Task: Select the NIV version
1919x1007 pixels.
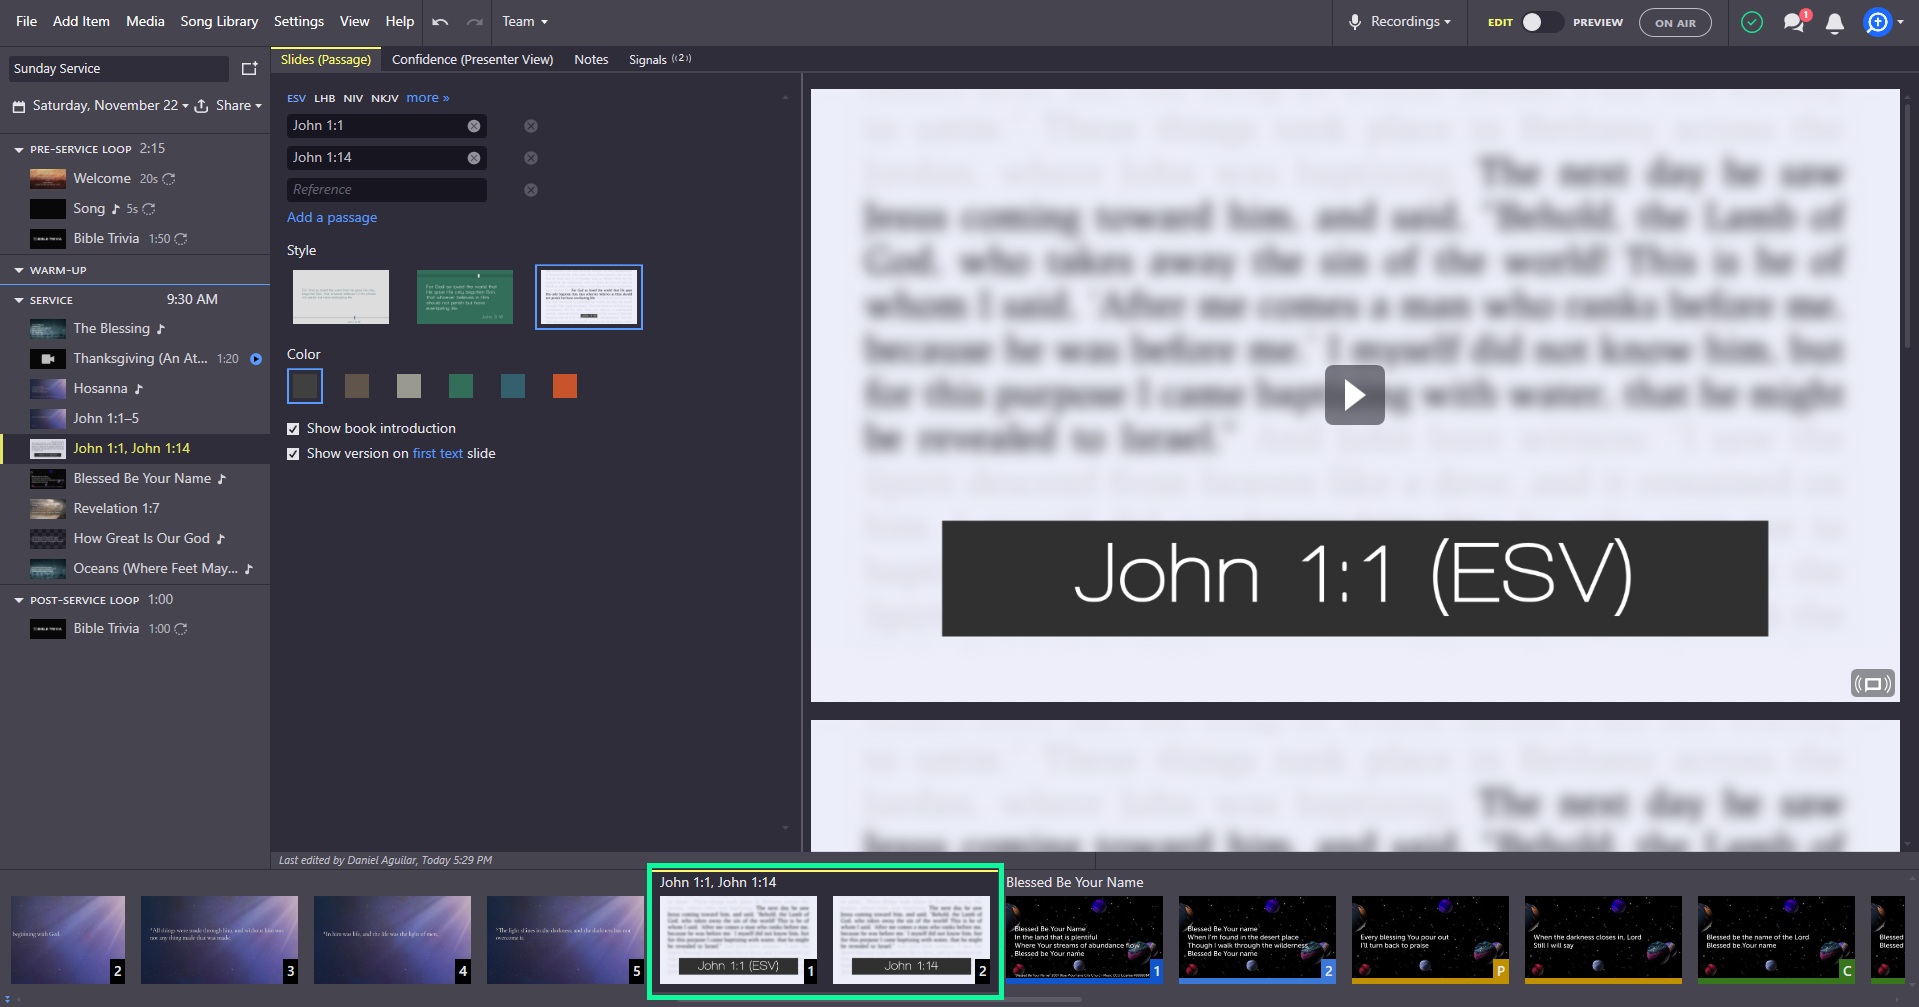Action: (353, 99)
